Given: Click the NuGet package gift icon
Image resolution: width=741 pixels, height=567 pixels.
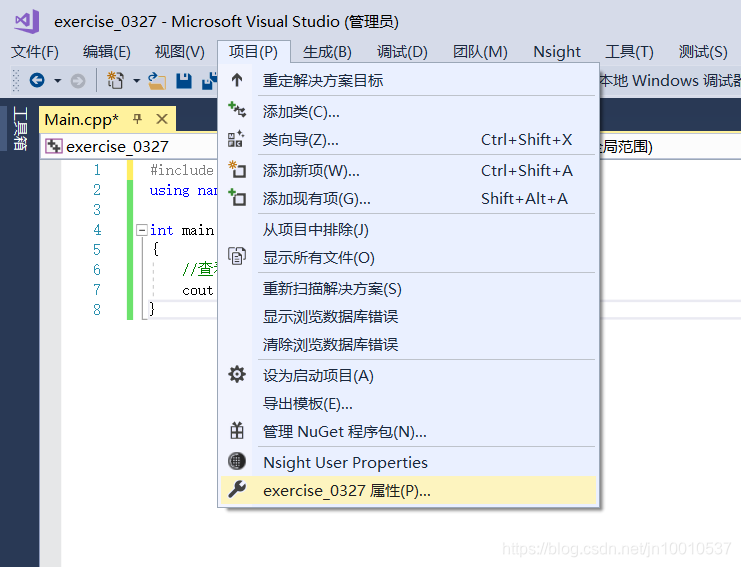Looking at the screenshot, I should (237, 430).
